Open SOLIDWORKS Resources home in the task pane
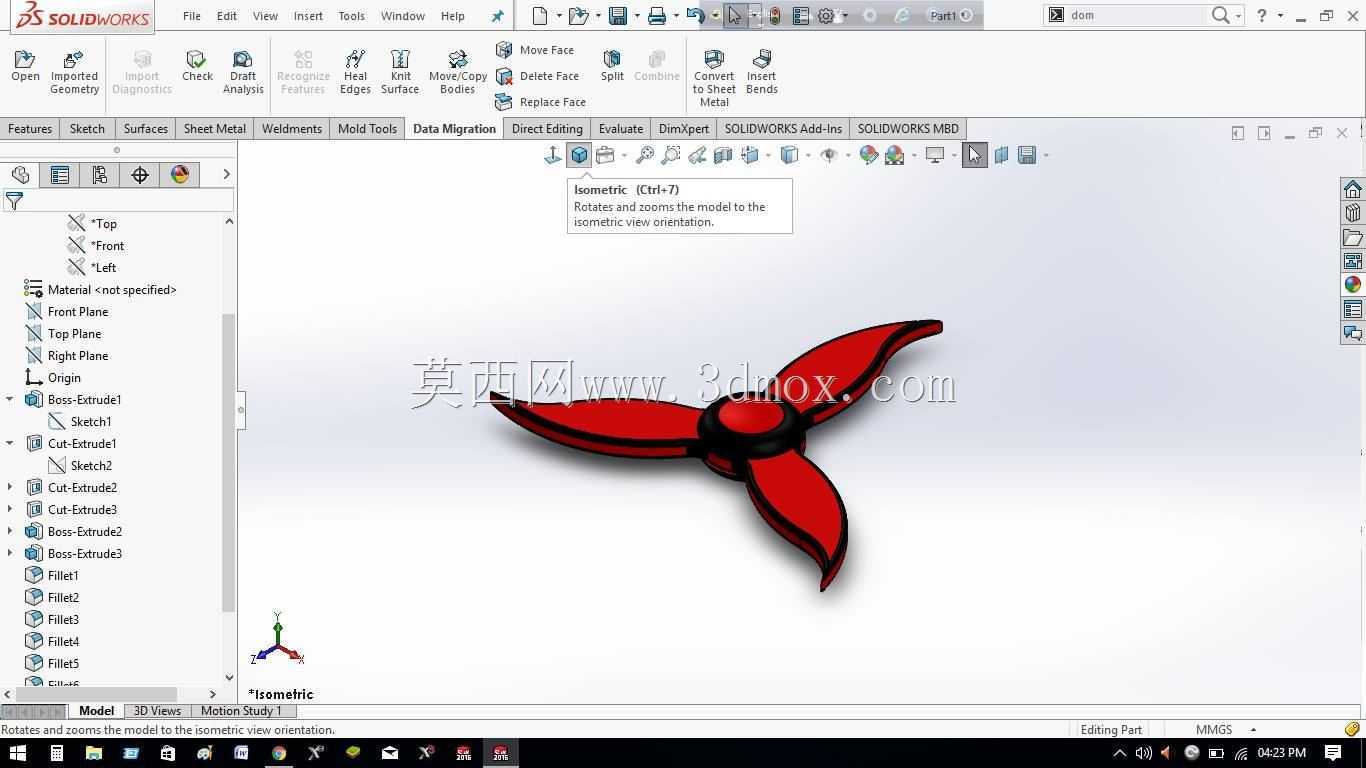Image resolution: width=1366 pixels, height=768 pixels. tap(1353, 190)
